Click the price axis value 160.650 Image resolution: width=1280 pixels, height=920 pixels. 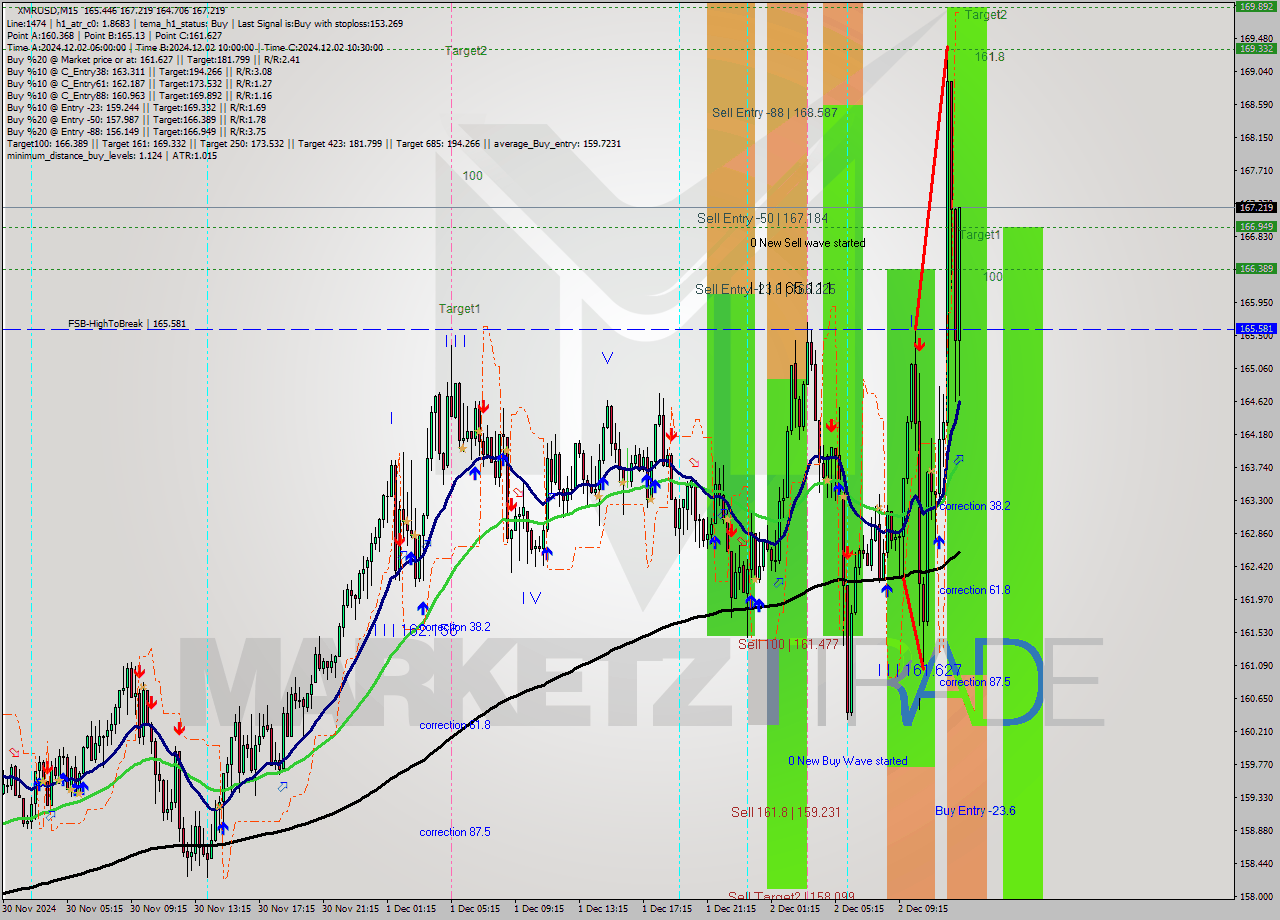pyautogui.click(x=1256, y=698)
